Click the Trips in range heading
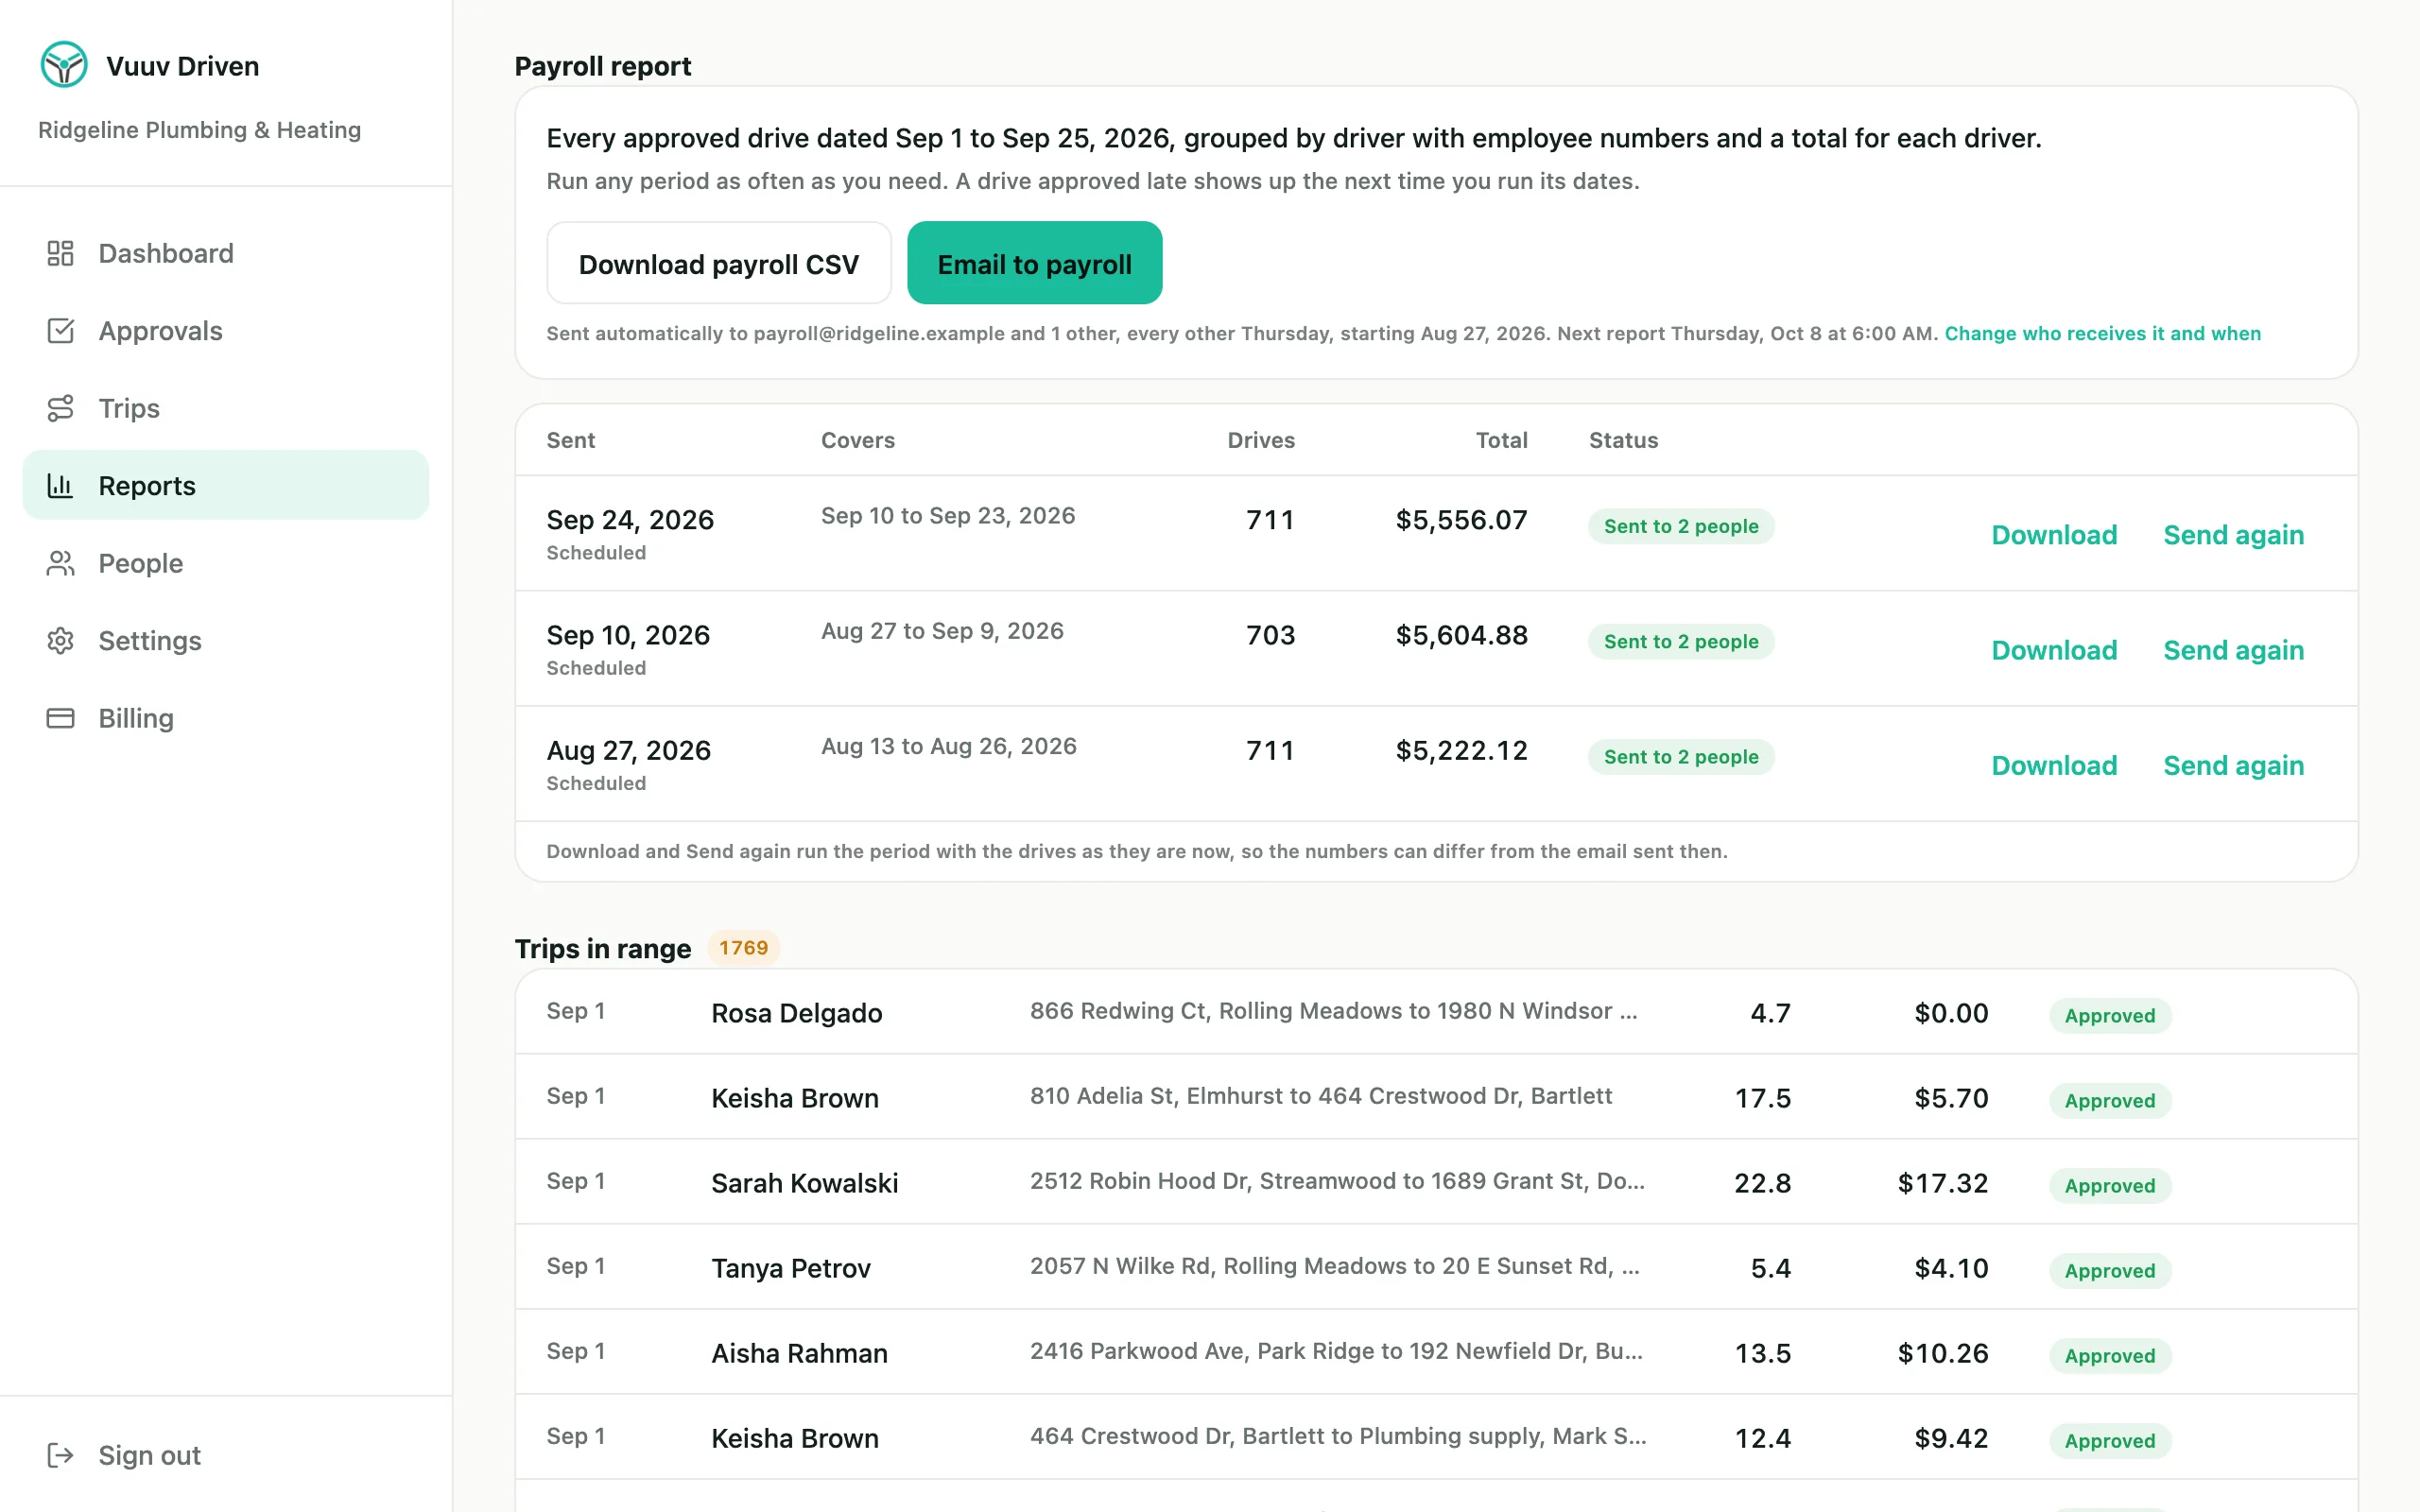The image size is (2420, 1512). point(602,948)
